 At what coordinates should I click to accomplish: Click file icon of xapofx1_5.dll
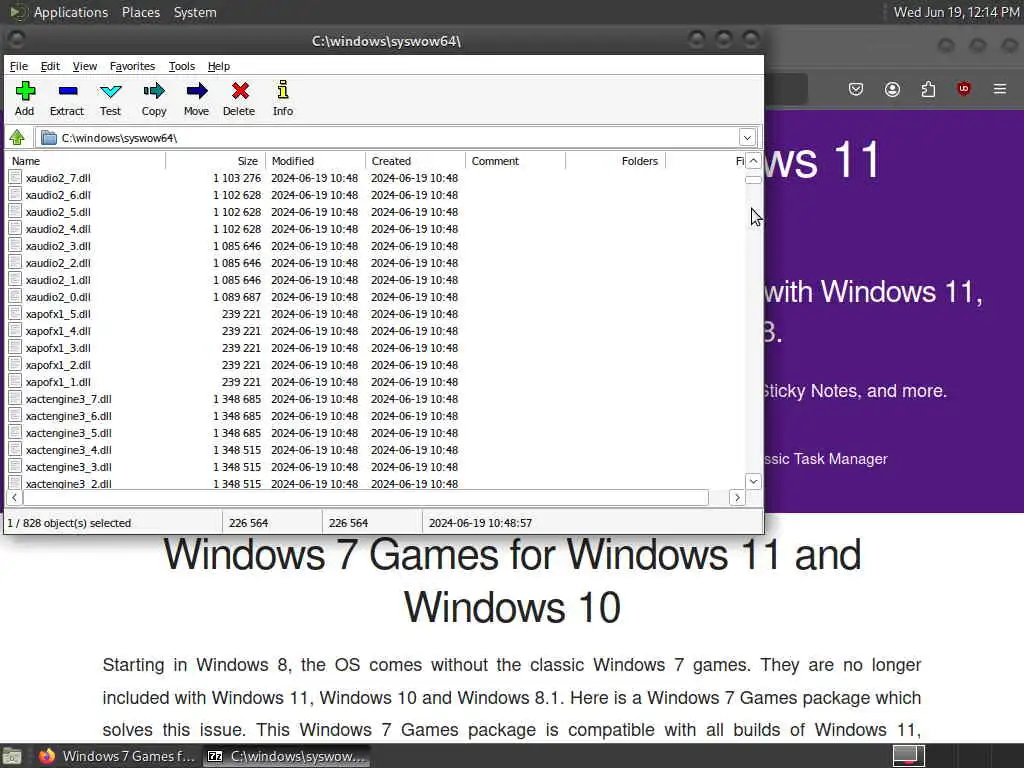click(x=16, y=313)
